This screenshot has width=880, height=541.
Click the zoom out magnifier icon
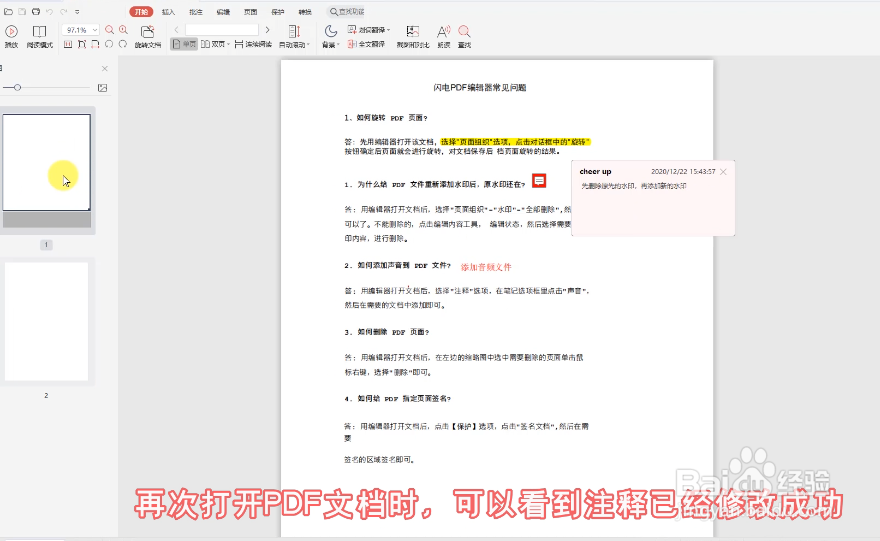(x=109, y=30)
